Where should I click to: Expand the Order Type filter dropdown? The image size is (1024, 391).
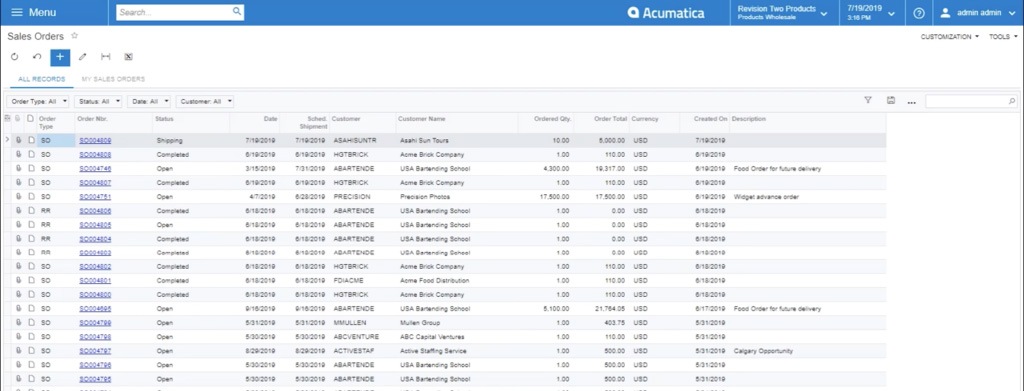[x=39, y=101]
